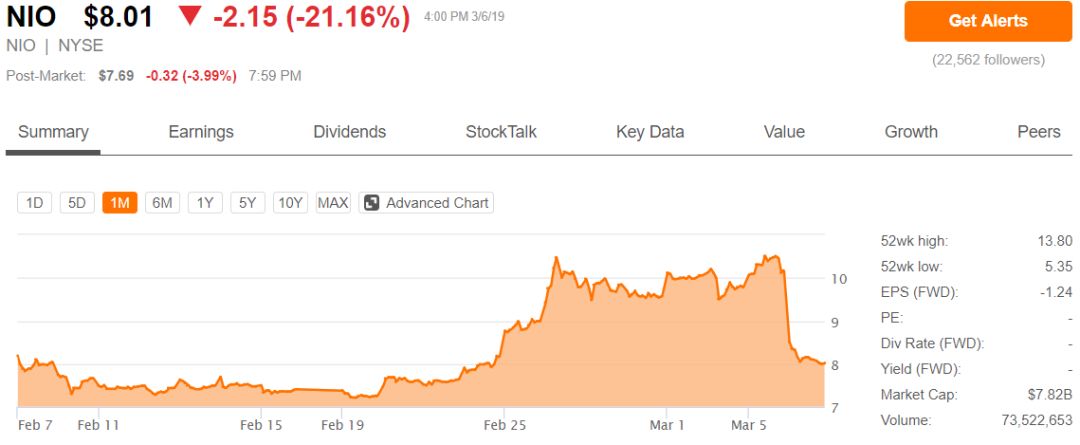The width and height of the screenshot is (1080, 445).
Task: Open the Summary tab
Action: coord(53,132)
